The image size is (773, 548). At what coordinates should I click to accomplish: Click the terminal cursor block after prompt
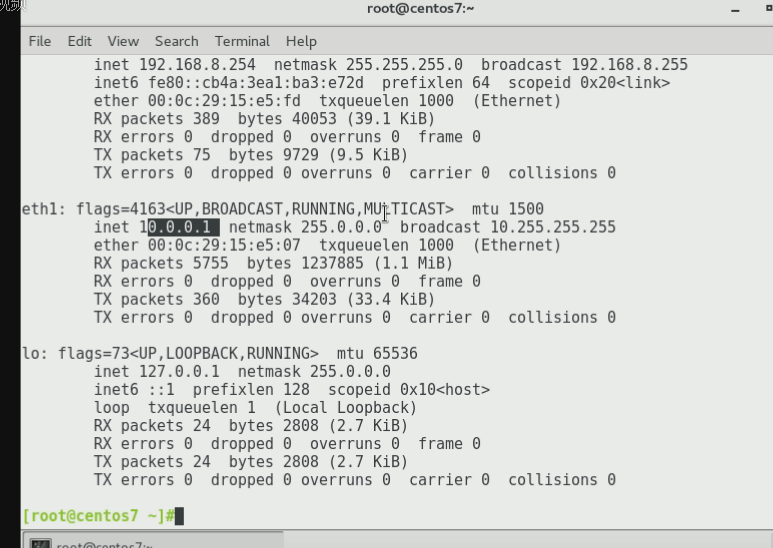pos(179,516)
